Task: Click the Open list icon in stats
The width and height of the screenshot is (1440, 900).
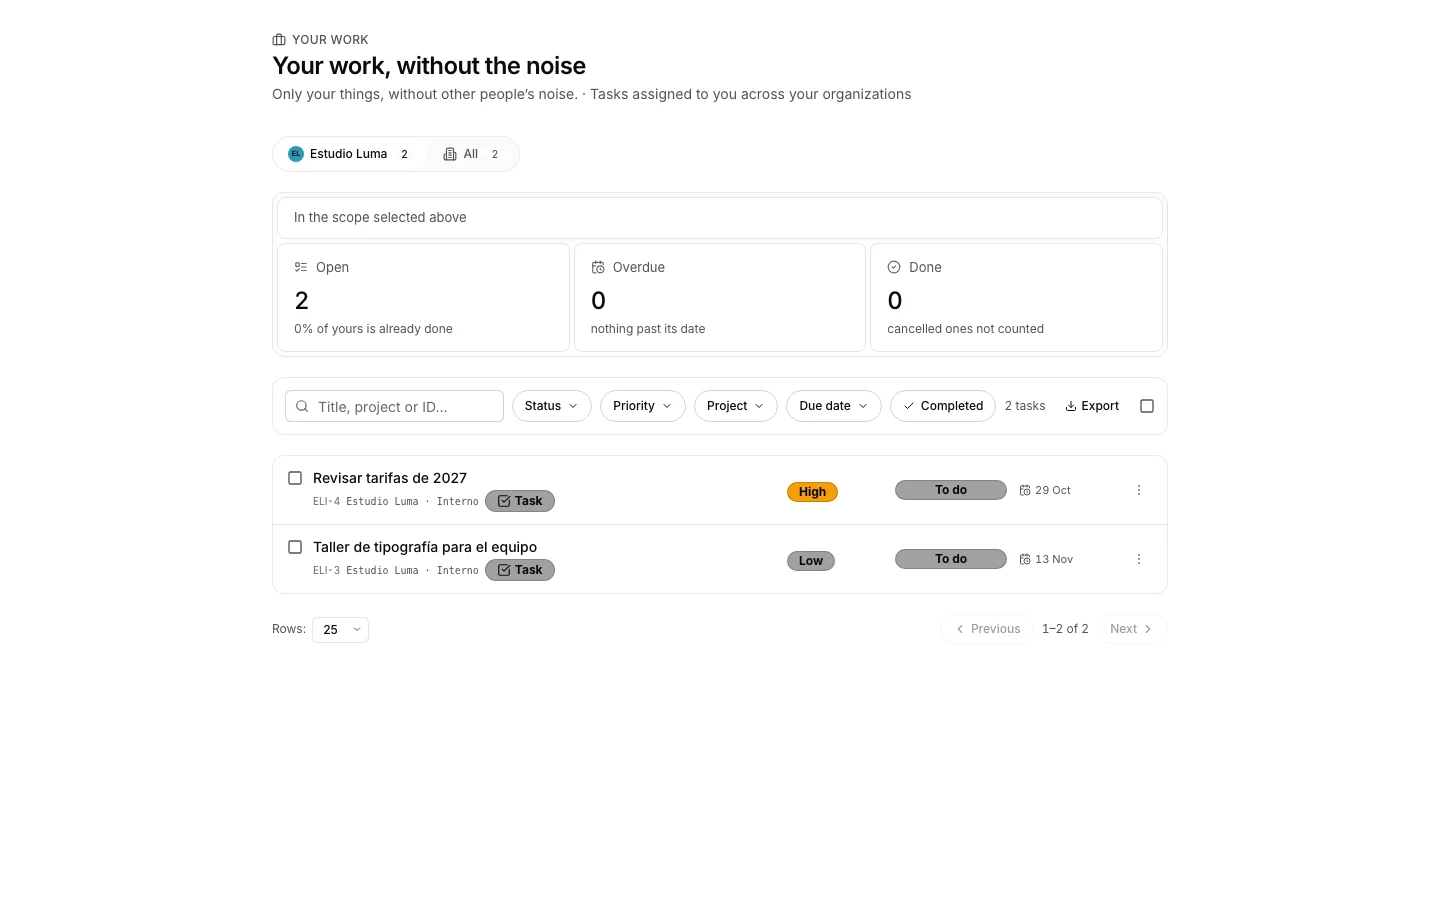Action: [x=301, y=267]
